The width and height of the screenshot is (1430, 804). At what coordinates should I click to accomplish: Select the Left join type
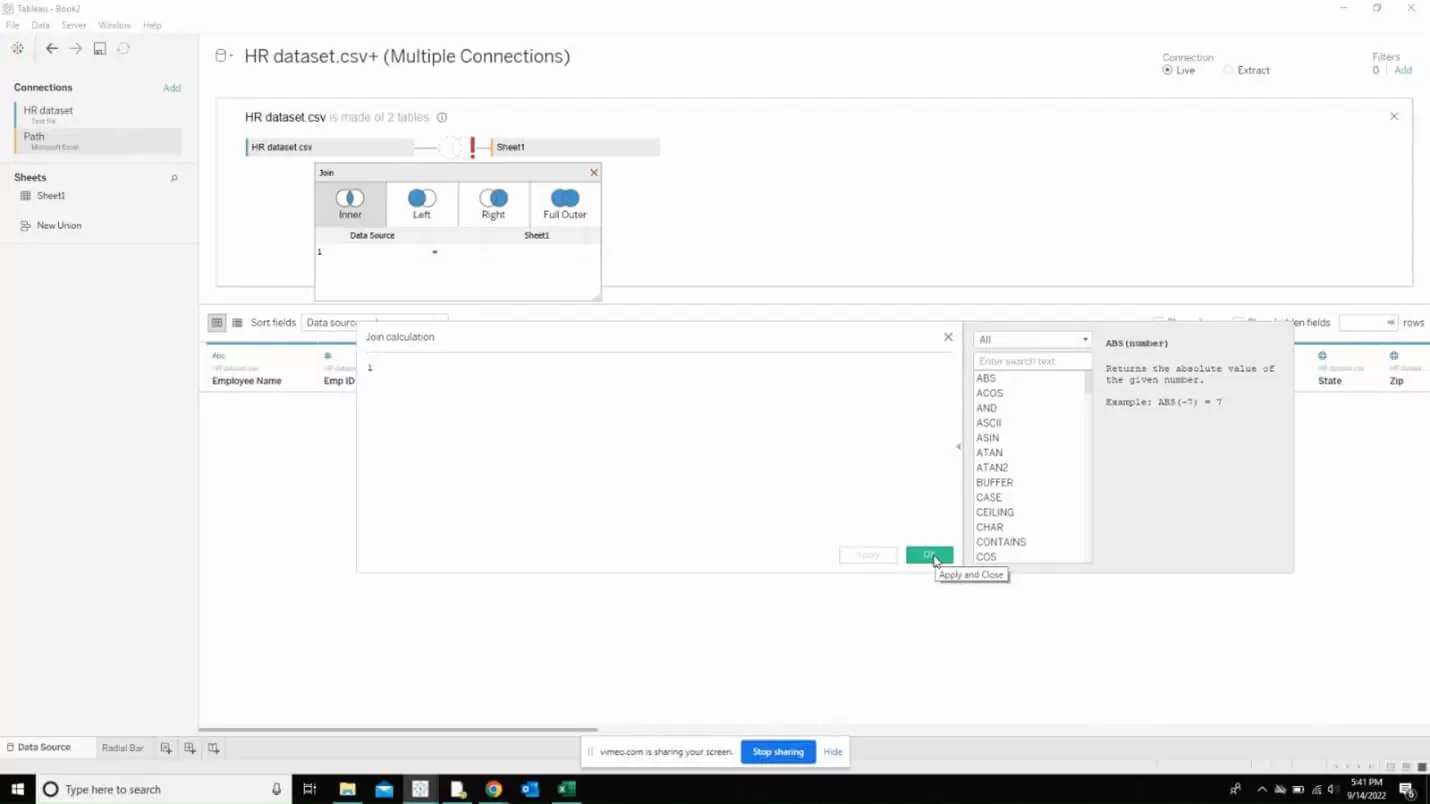coord(422,204)
